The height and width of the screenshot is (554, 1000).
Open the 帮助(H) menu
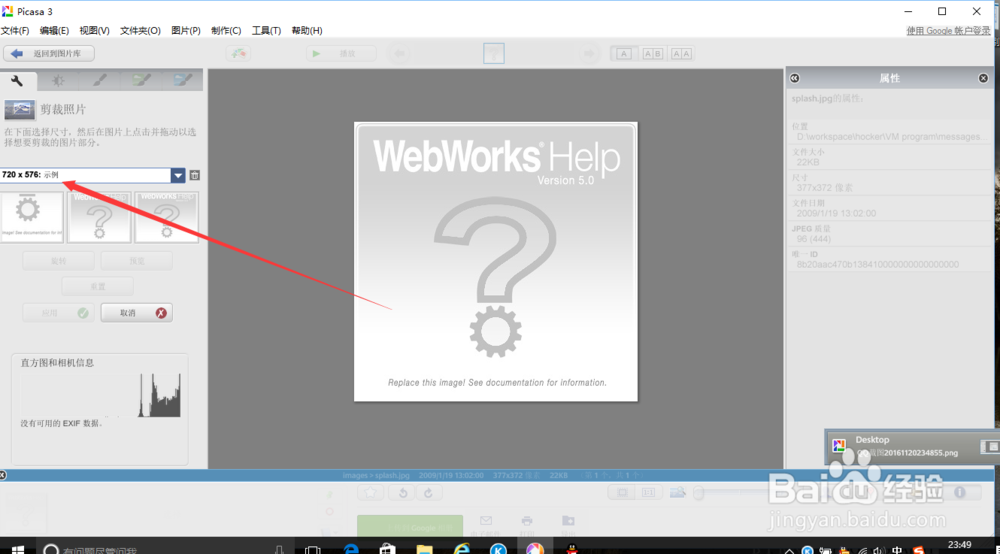307,31
